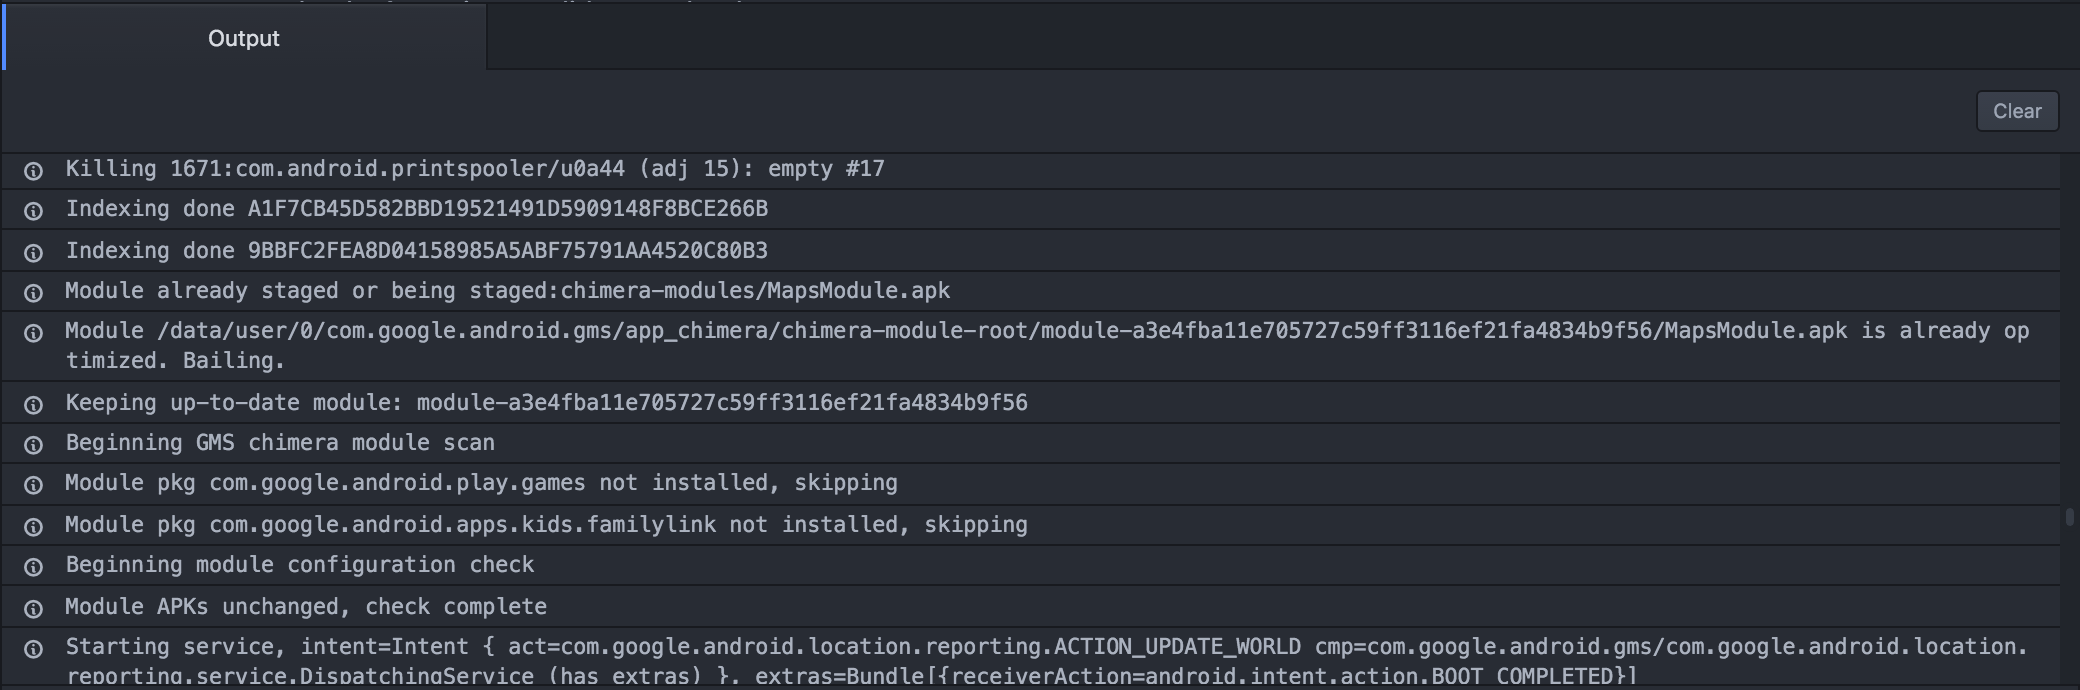Screen dimensions: 2080x690
Task: Click the vertical scrollbar thumb of output log
Action: pos(2069,517)
